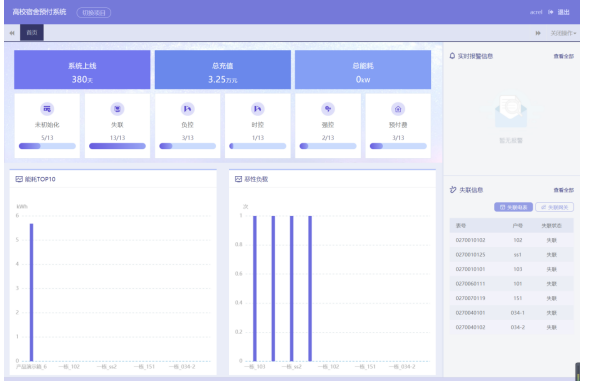The image size is (590, 384).
Task: Select the 失联电表 tab button
Action: (513, 207)
